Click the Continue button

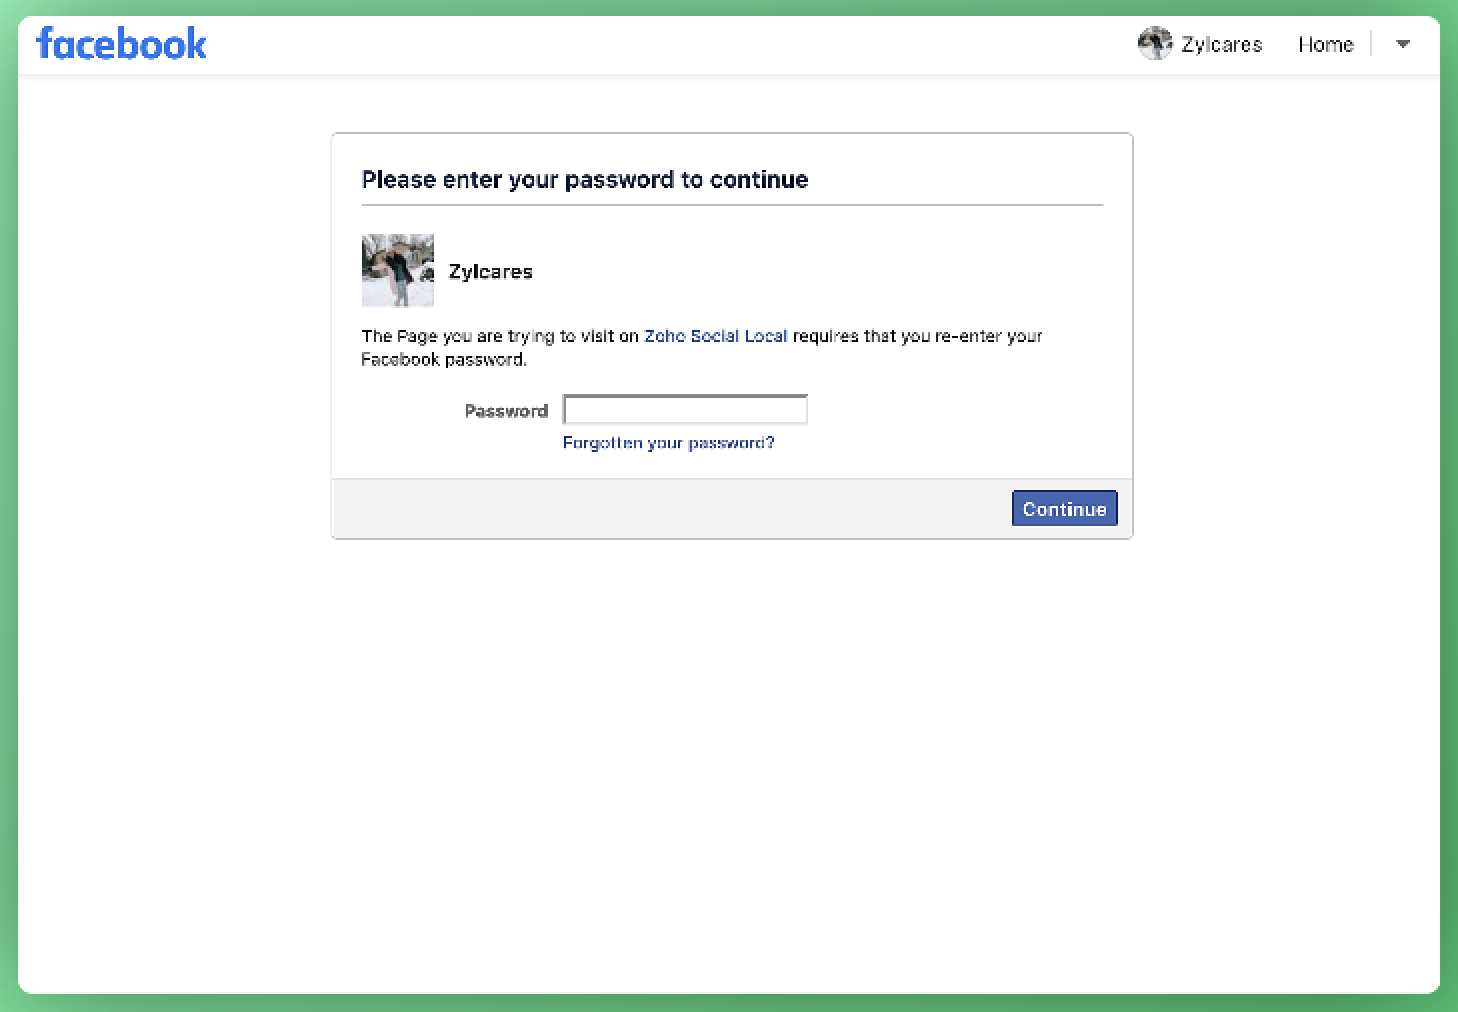(1064, 508)
